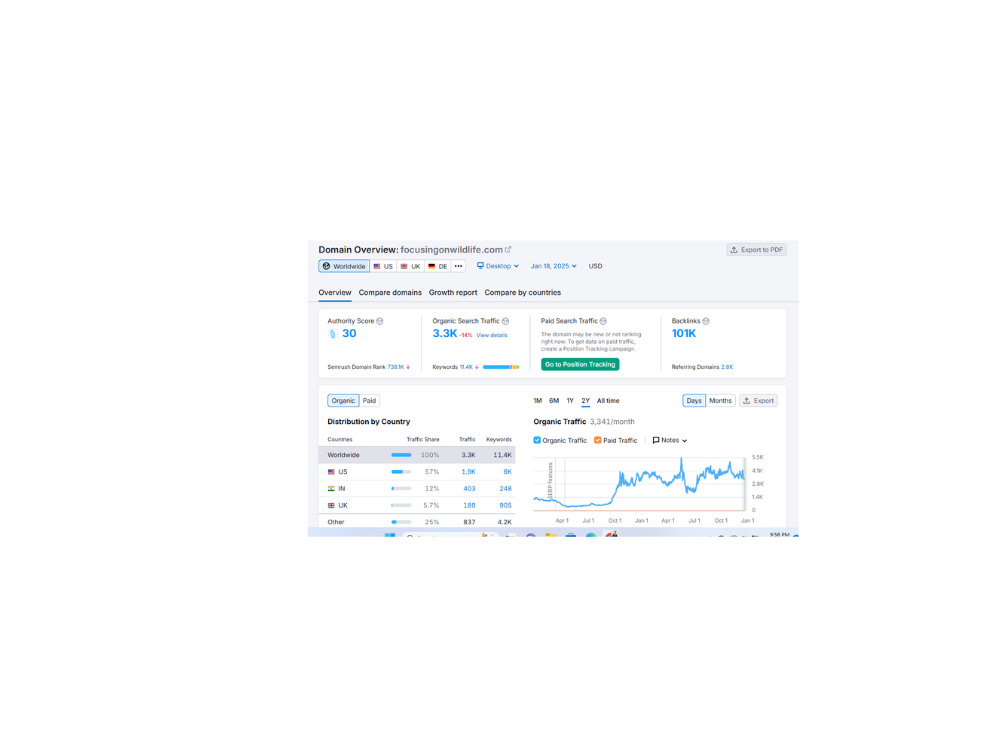Click US keywords value 6K
Screen dimensions: 1000x750
(508, 472)
